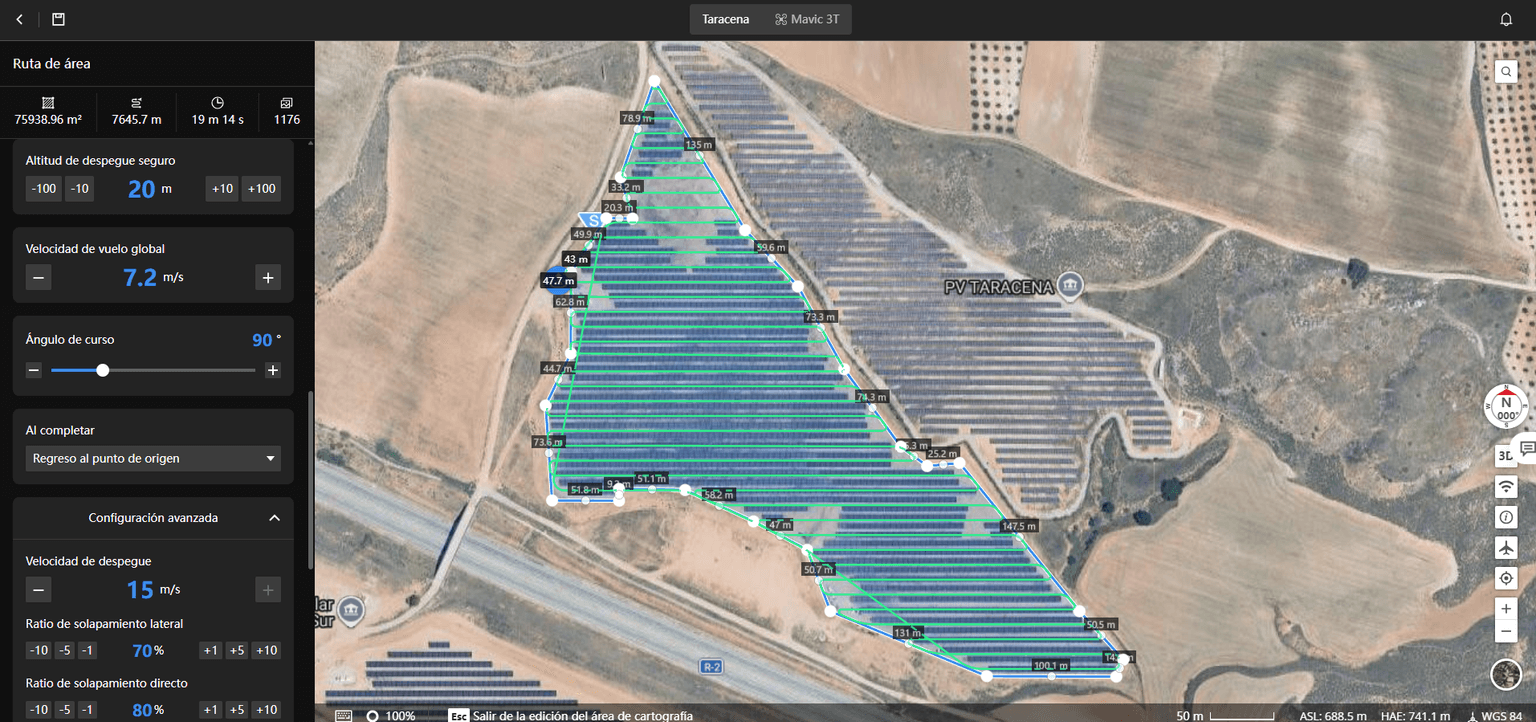Click the route length icon above 7645.7 m

[x=136, y=102]
